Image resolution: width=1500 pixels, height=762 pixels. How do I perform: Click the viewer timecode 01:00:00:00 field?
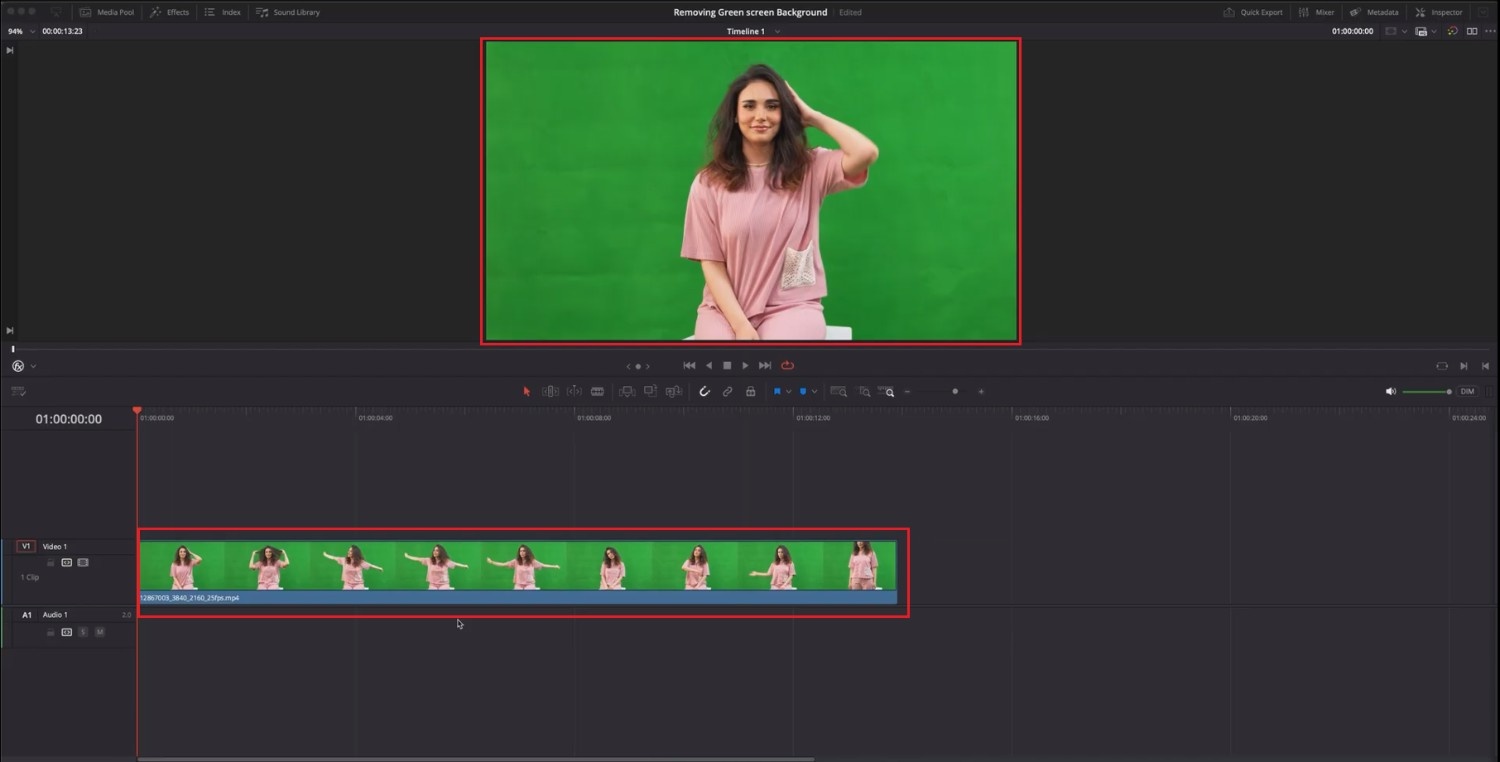[1352, 31]
